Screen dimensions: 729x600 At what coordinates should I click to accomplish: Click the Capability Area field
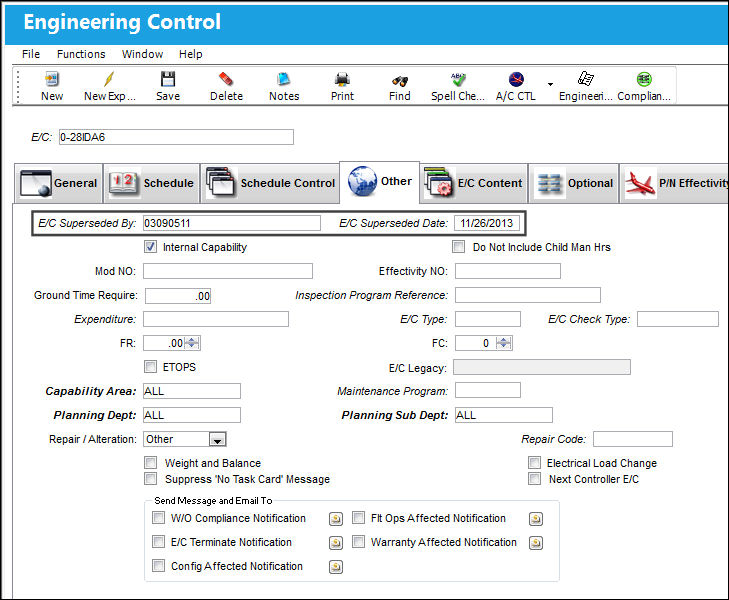click(192, 391)
